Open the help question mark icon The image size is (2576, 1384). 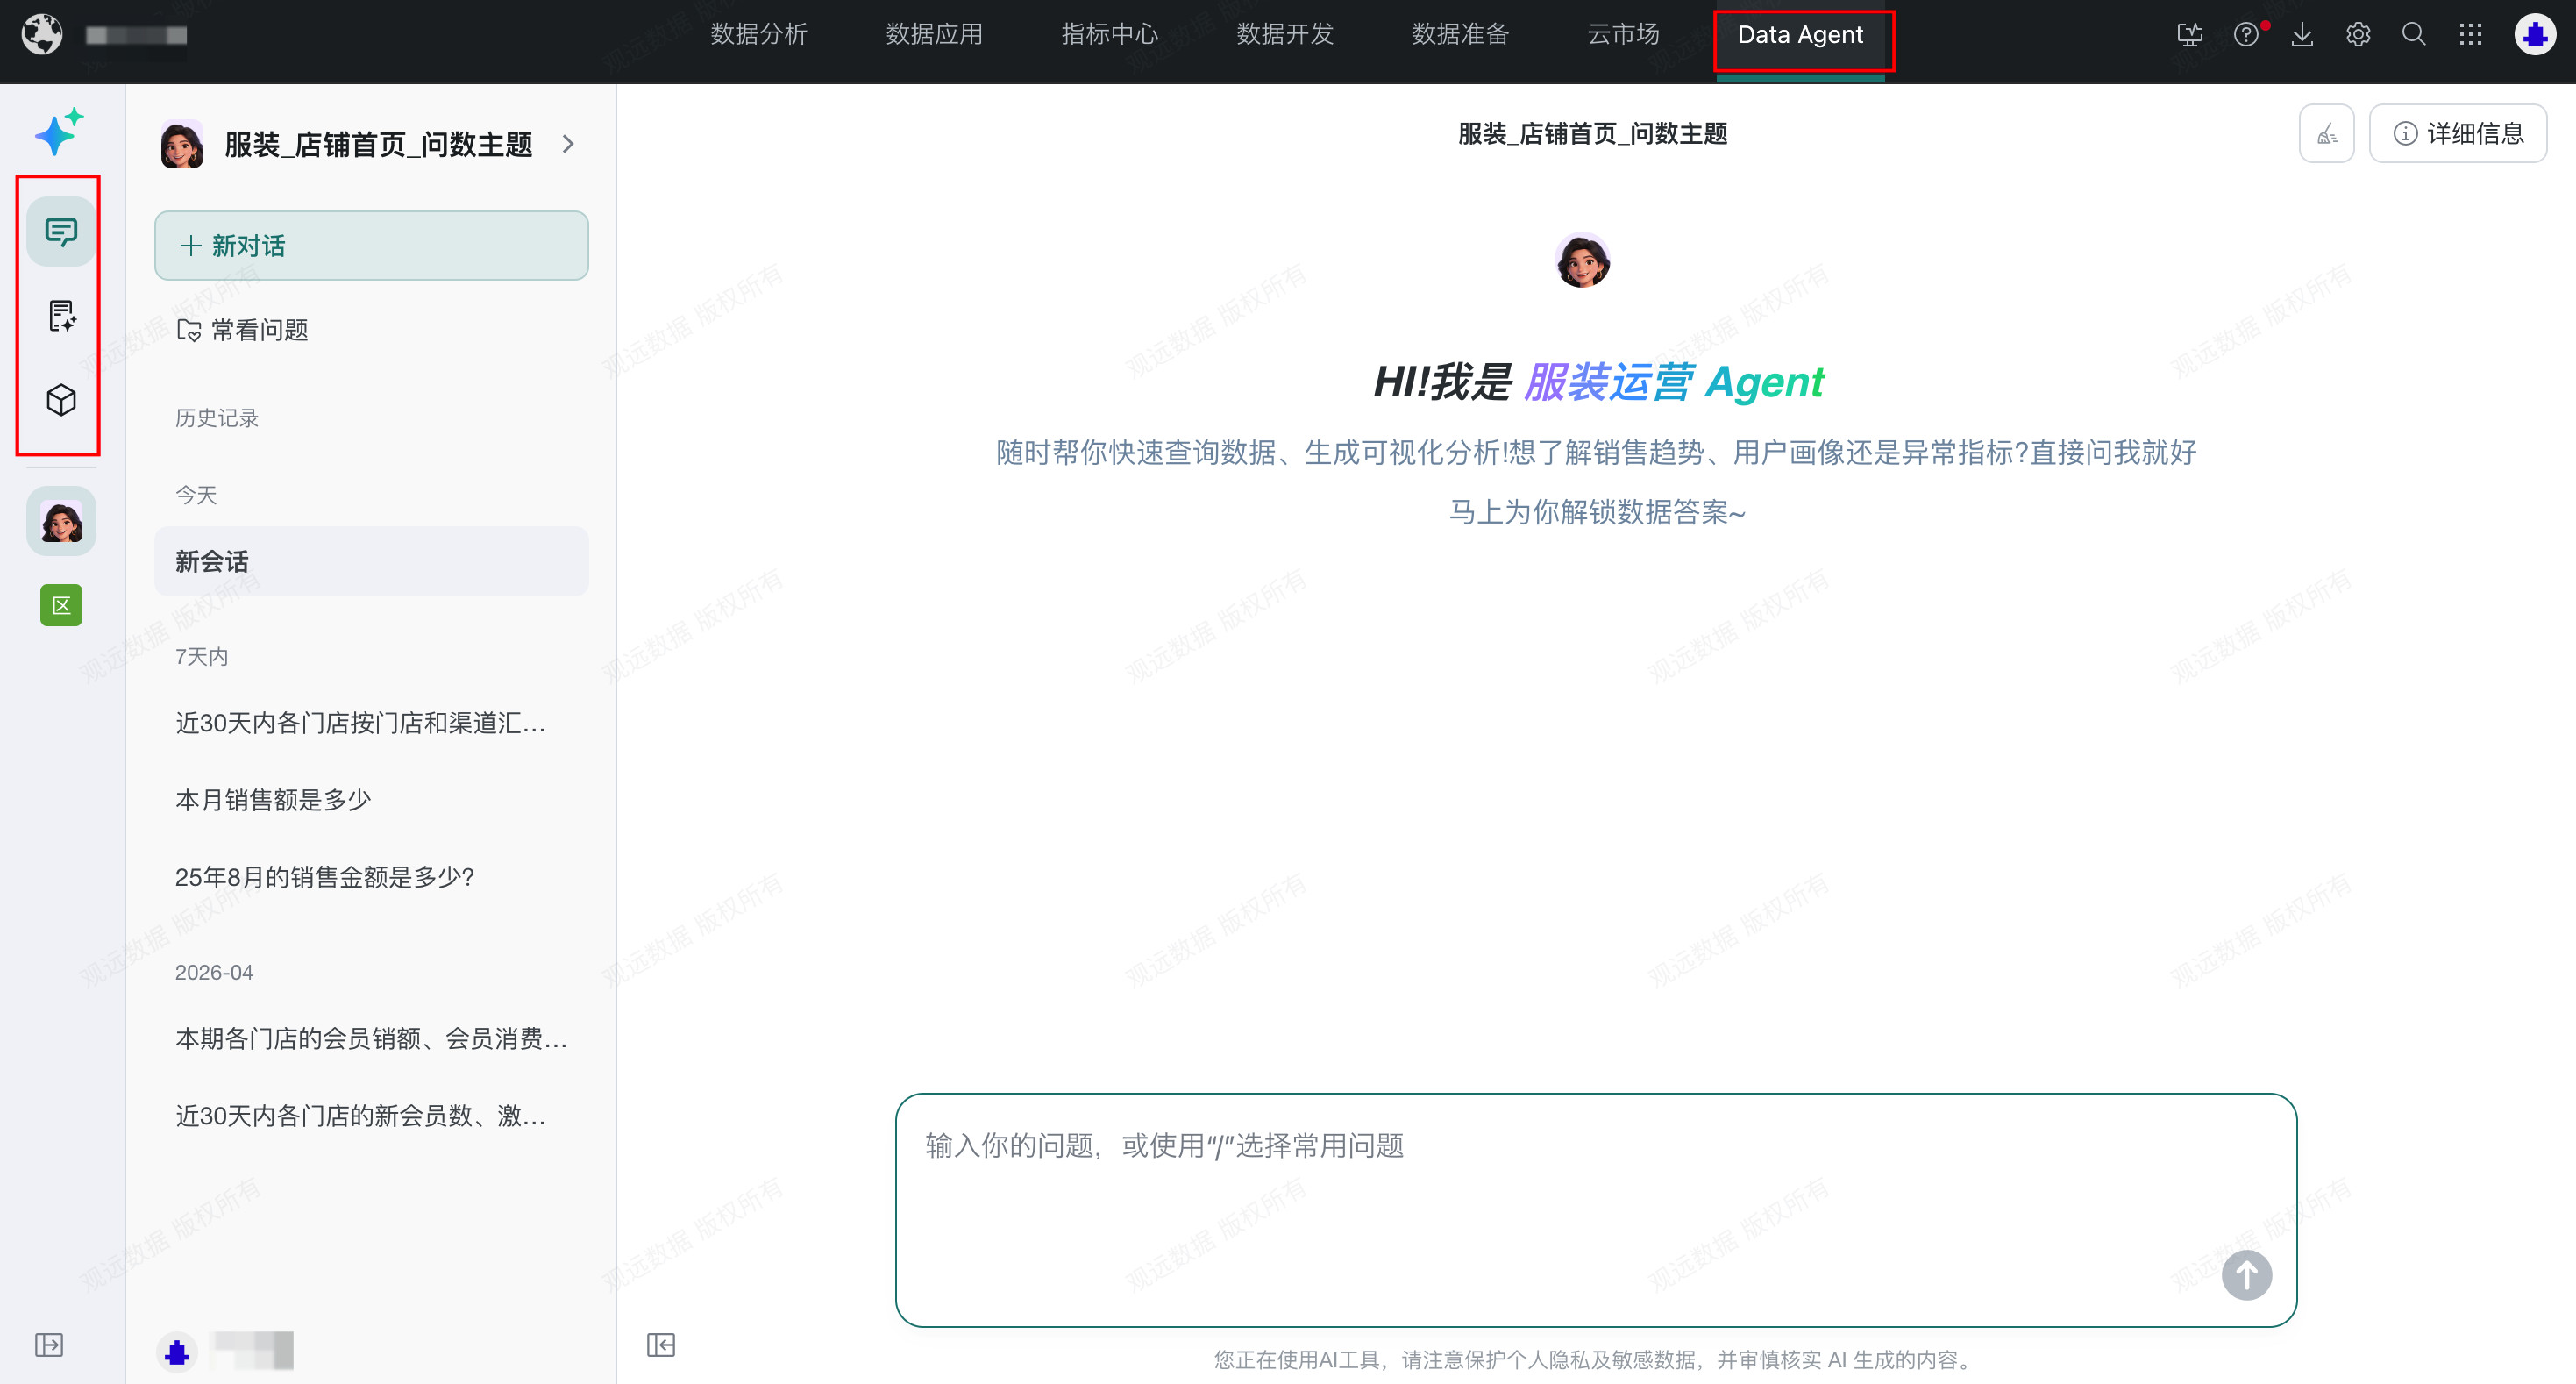pos(2246,35)
